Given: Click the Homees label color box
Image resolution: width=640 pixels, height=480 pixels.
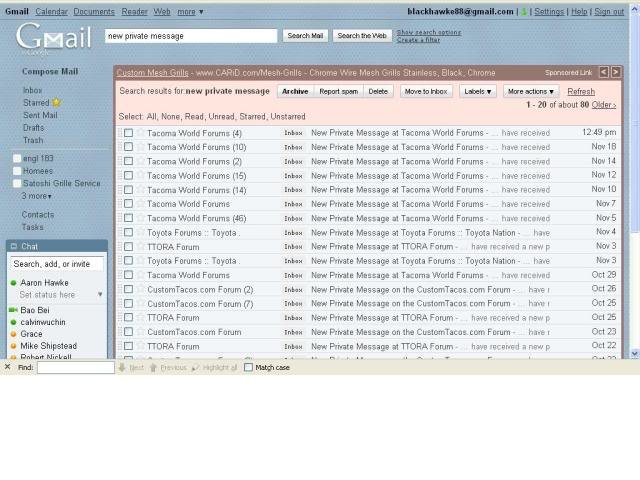Looking at the screenshot, I should click(17, 171).
